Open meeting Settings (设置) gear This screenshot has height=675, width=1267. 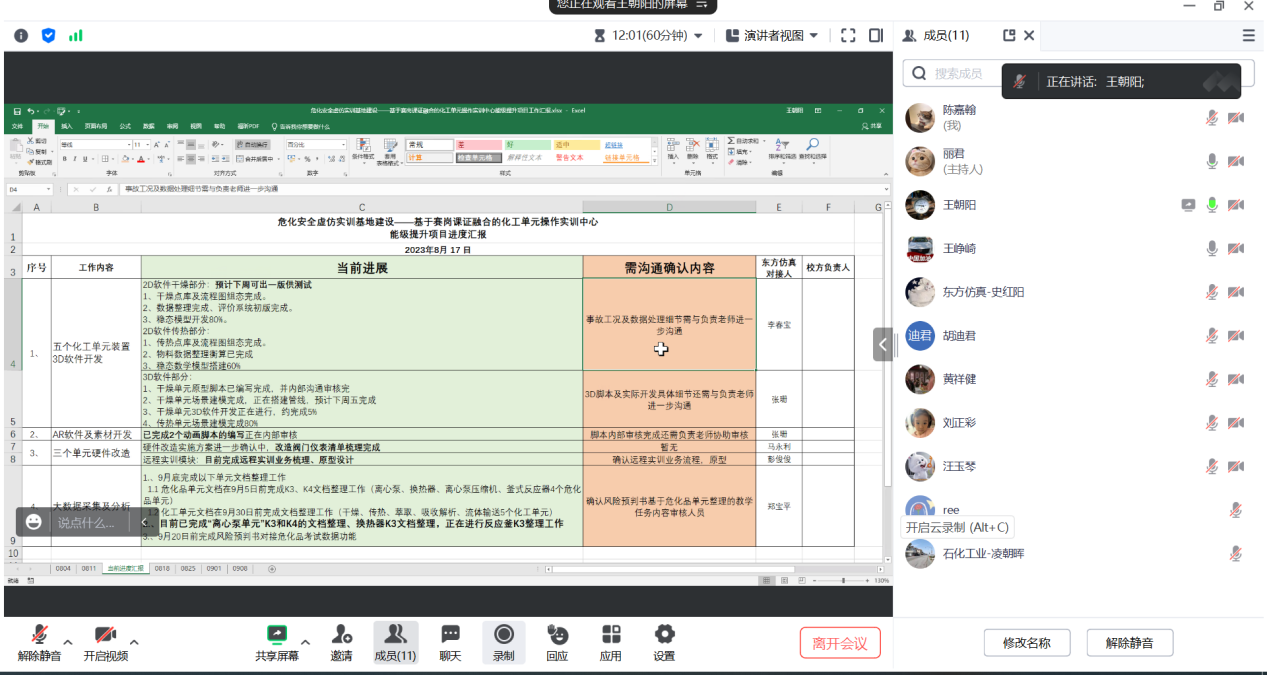pos(664,642)
